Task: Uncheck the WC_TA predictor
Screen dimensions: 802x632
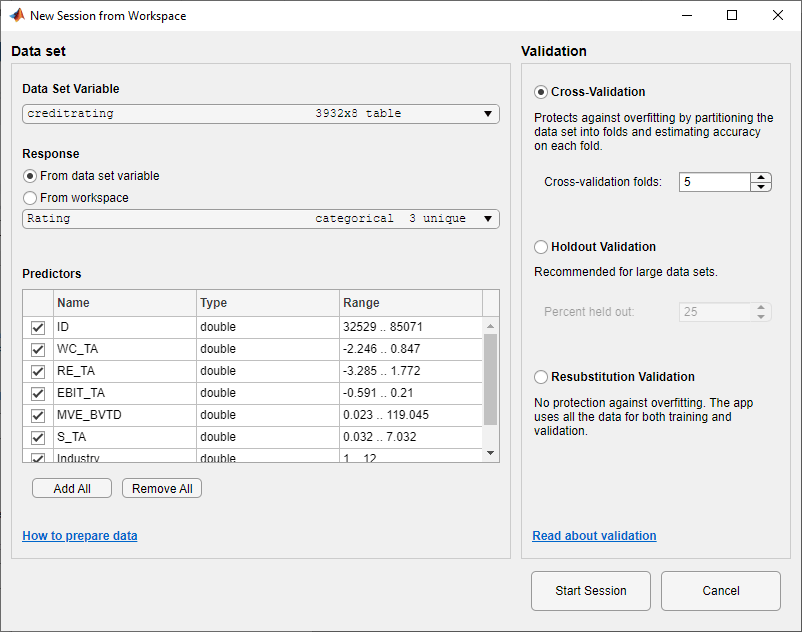Action: pyautogui.click(x=37, y=349)
